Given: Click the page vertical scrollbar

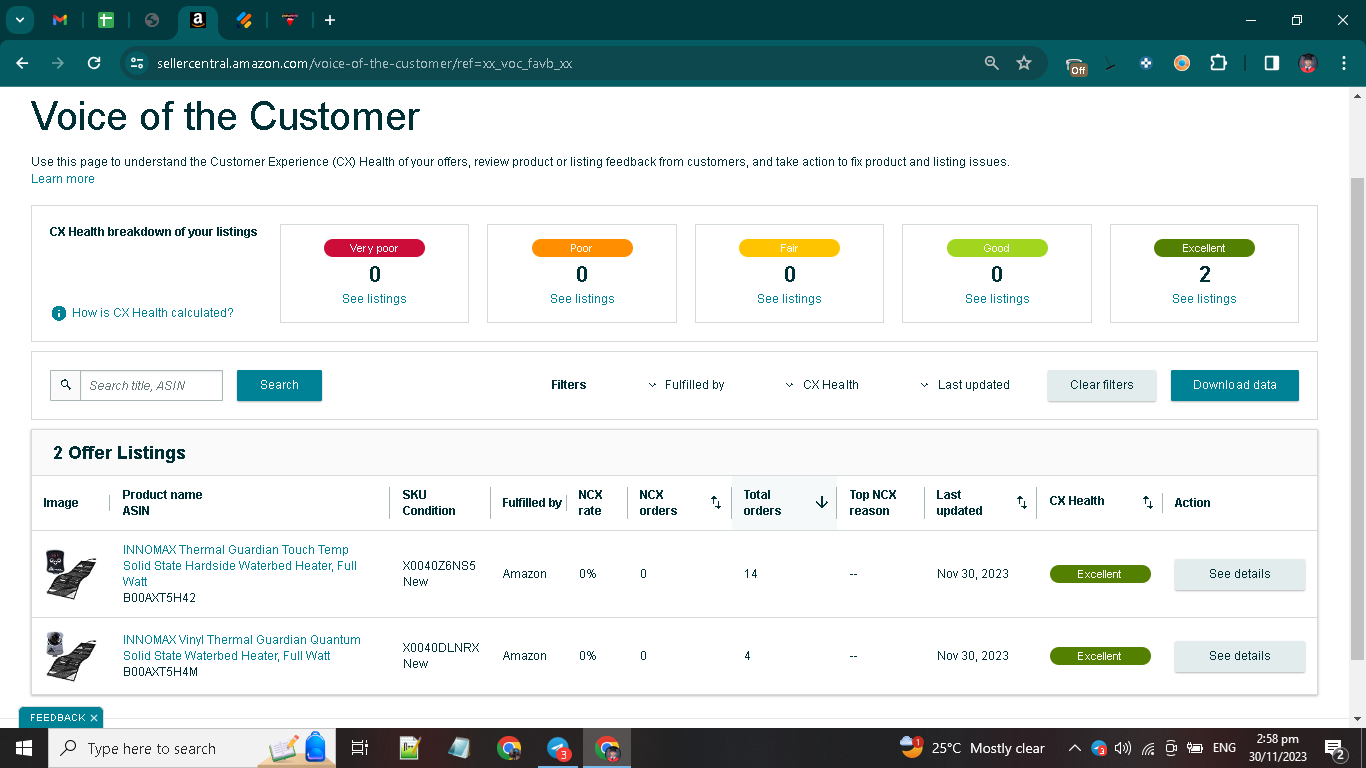Looking at the screenshot, I should [1357, 420].
